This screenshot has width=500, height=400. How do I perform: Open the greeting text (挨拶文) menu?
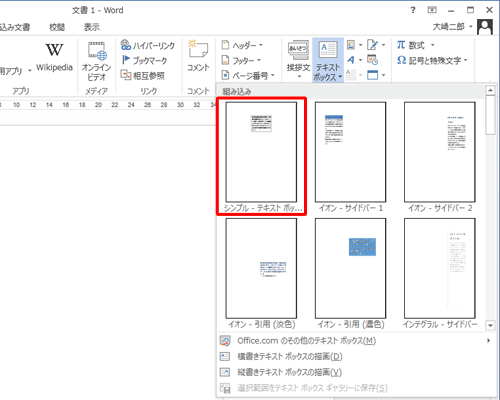click(298, 60)
